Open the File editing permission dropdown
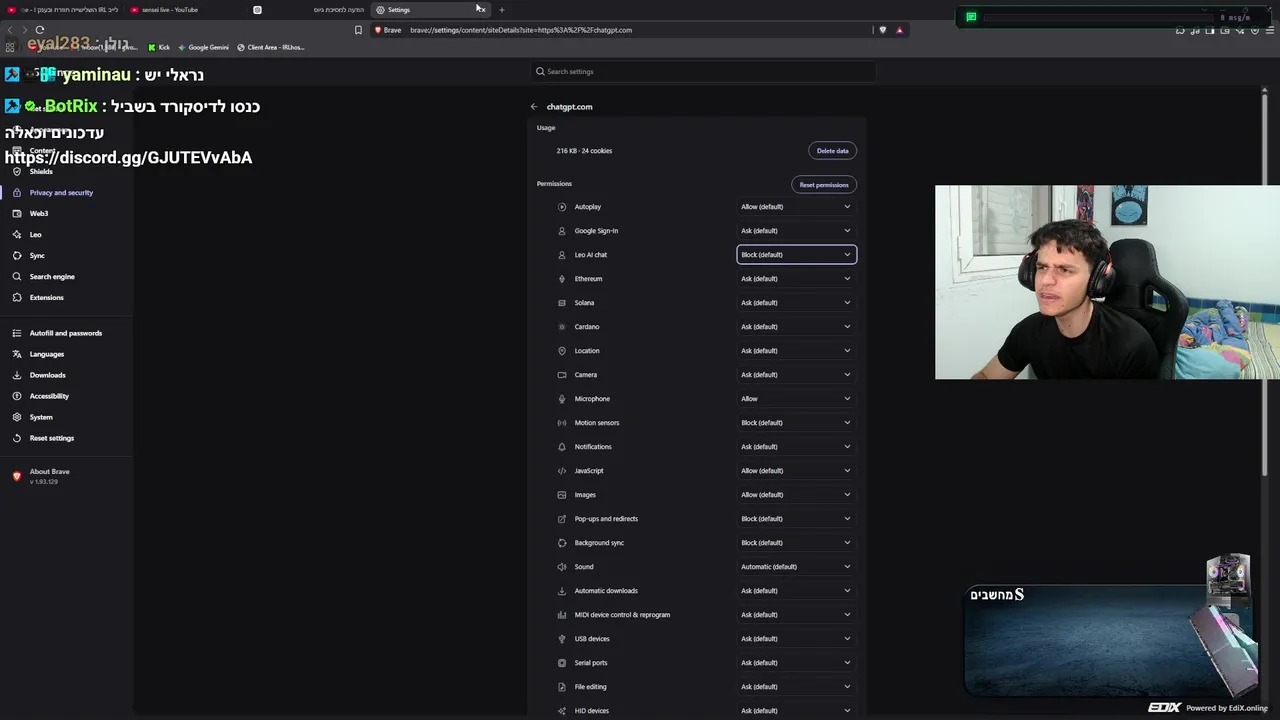 [796, 687]
